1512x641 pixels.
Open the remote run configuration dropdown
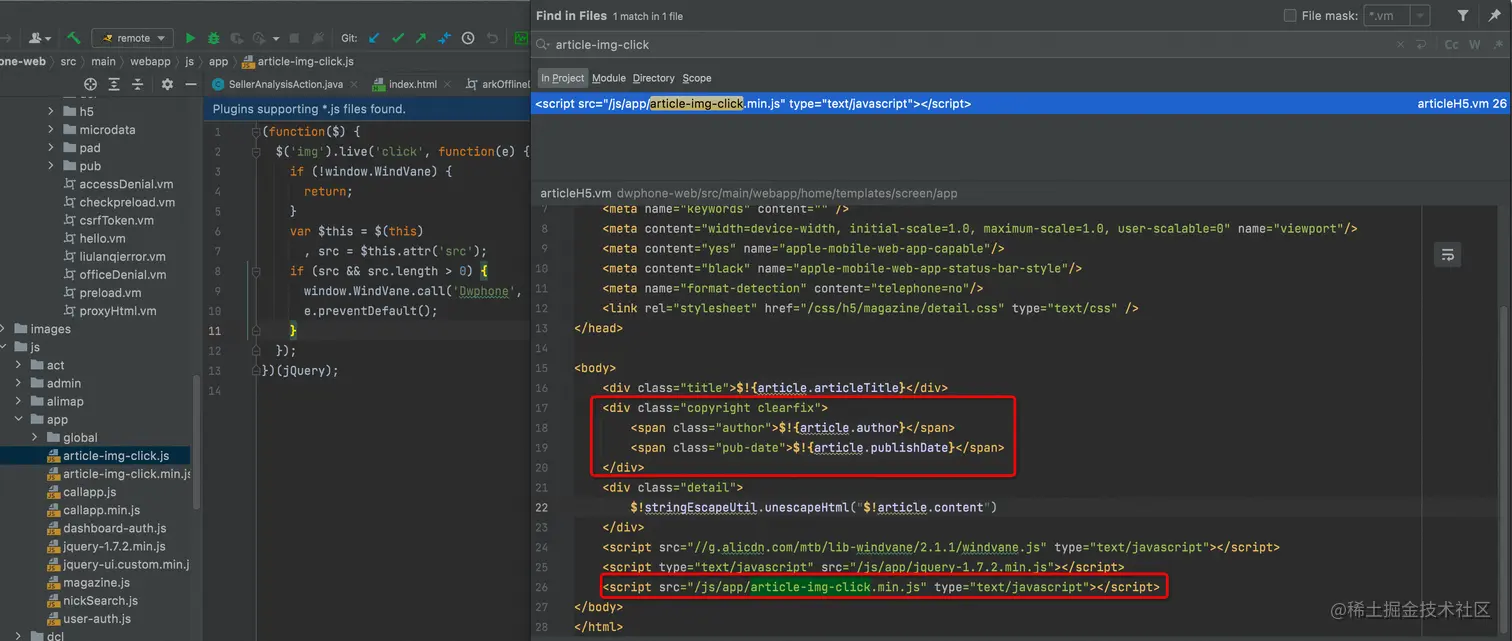pyautogui.click(x=132, y=38)
